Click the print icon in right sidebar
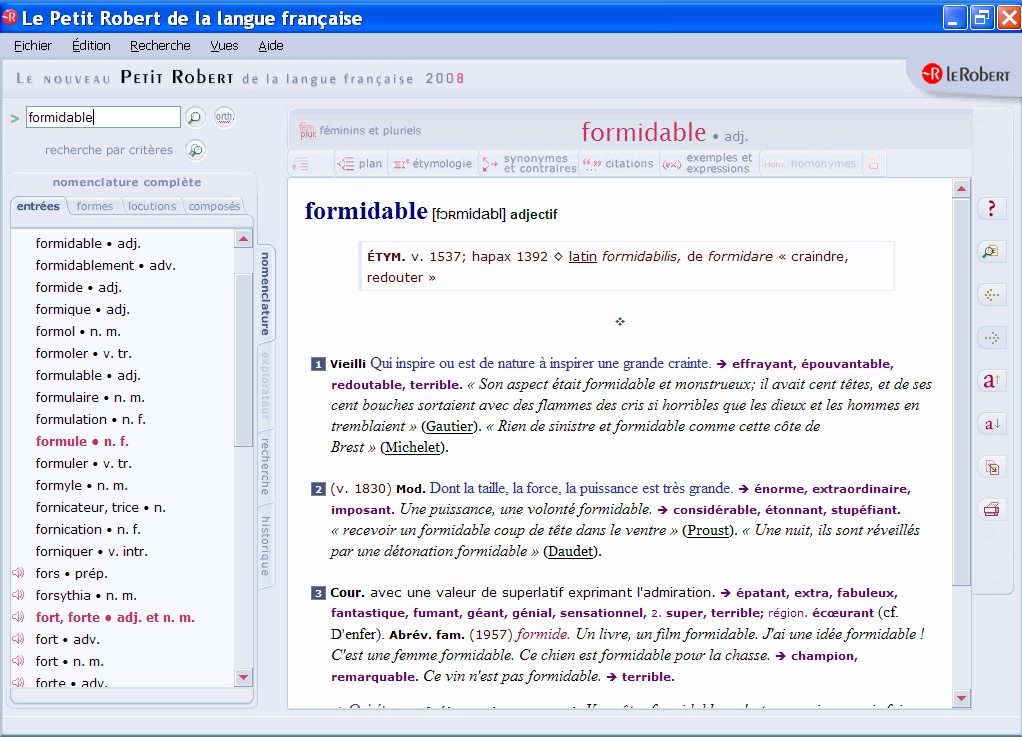1022x737 pixels. [991, 510]
